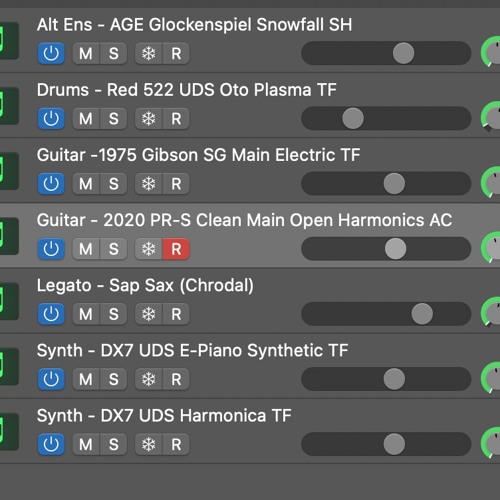Mute the Synth DX7 E-Piano Synthetic track
This screenshot has height=500, width=500.
click(86, 379)
